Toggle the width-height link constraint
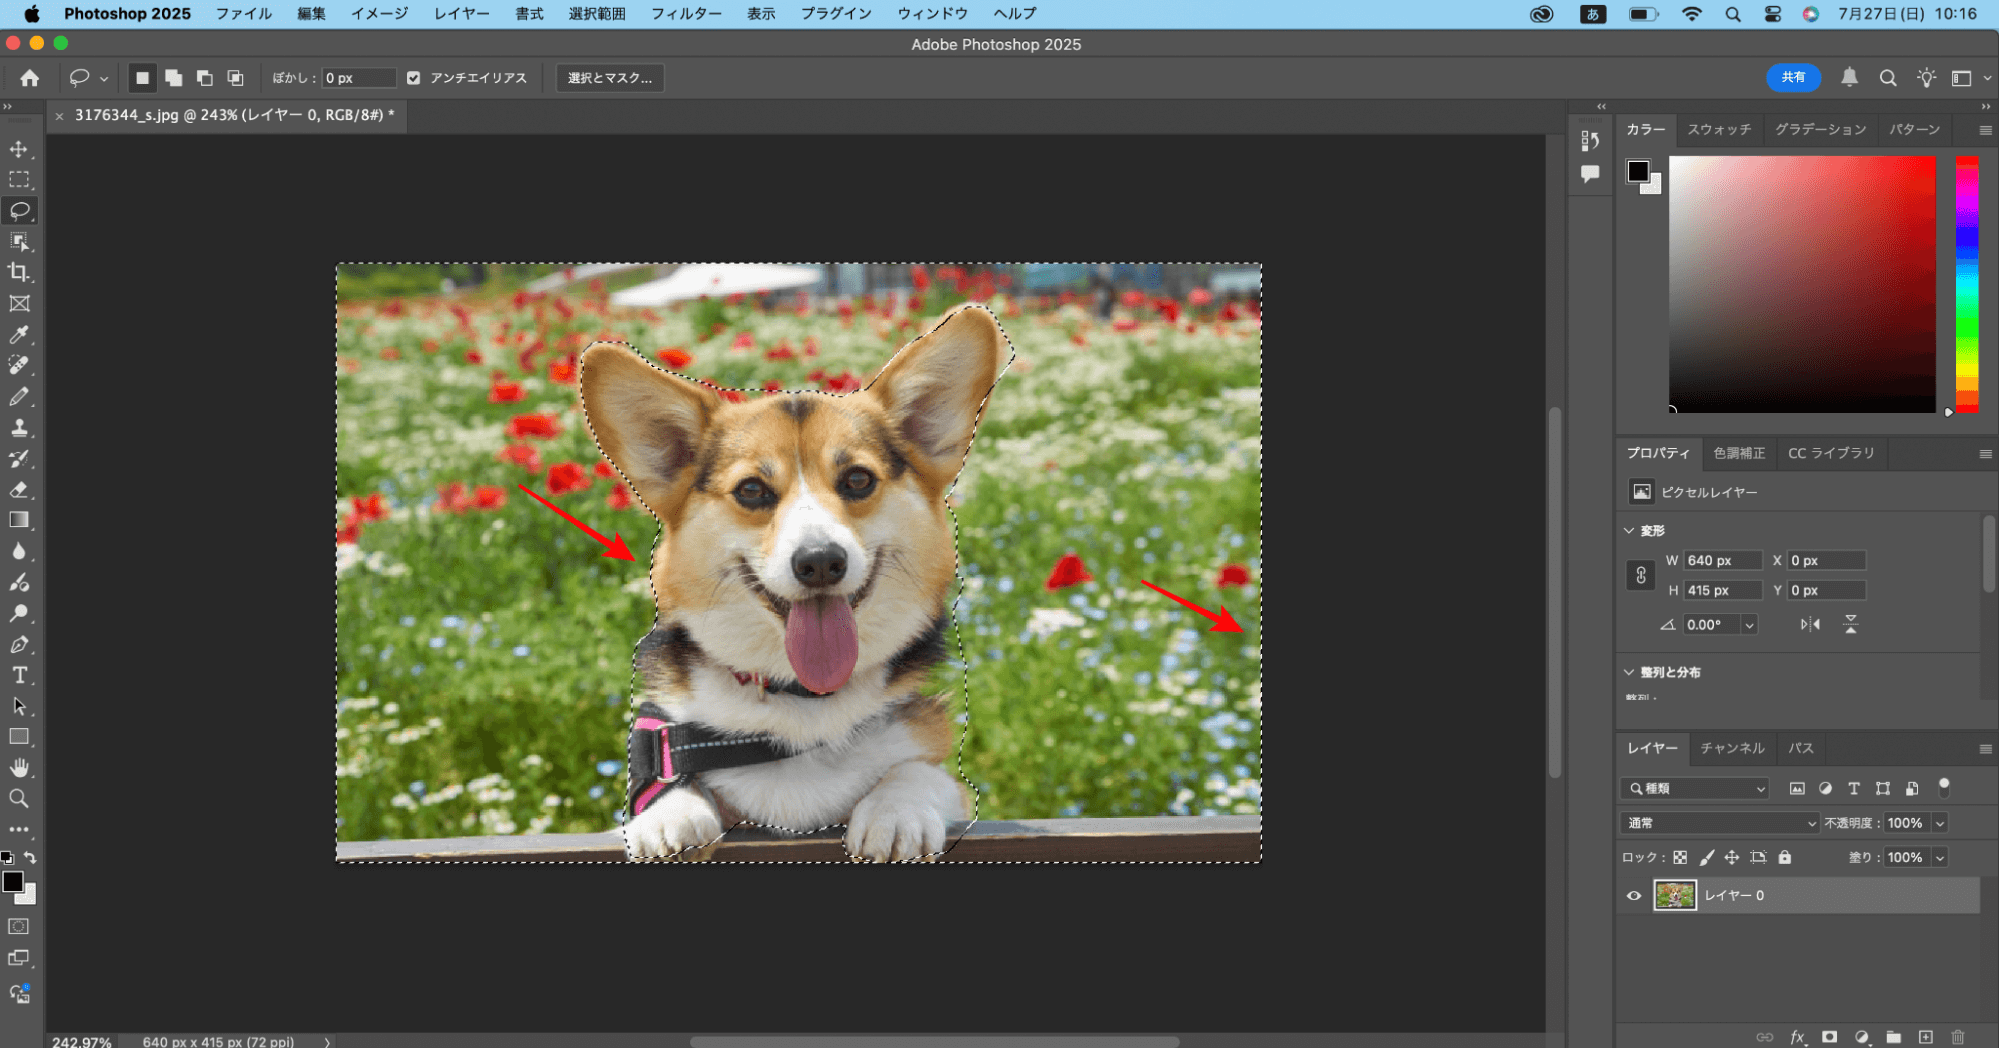1999x1049 pixels. [x=1641, y=575]
